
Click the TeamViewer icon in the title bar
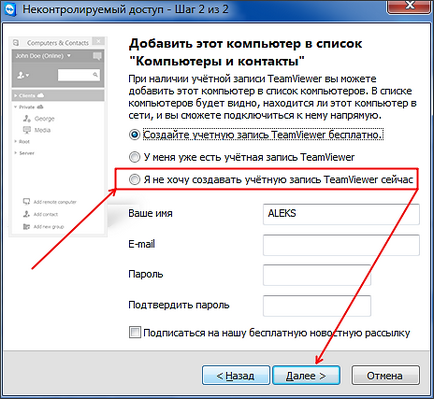(9, 9)
